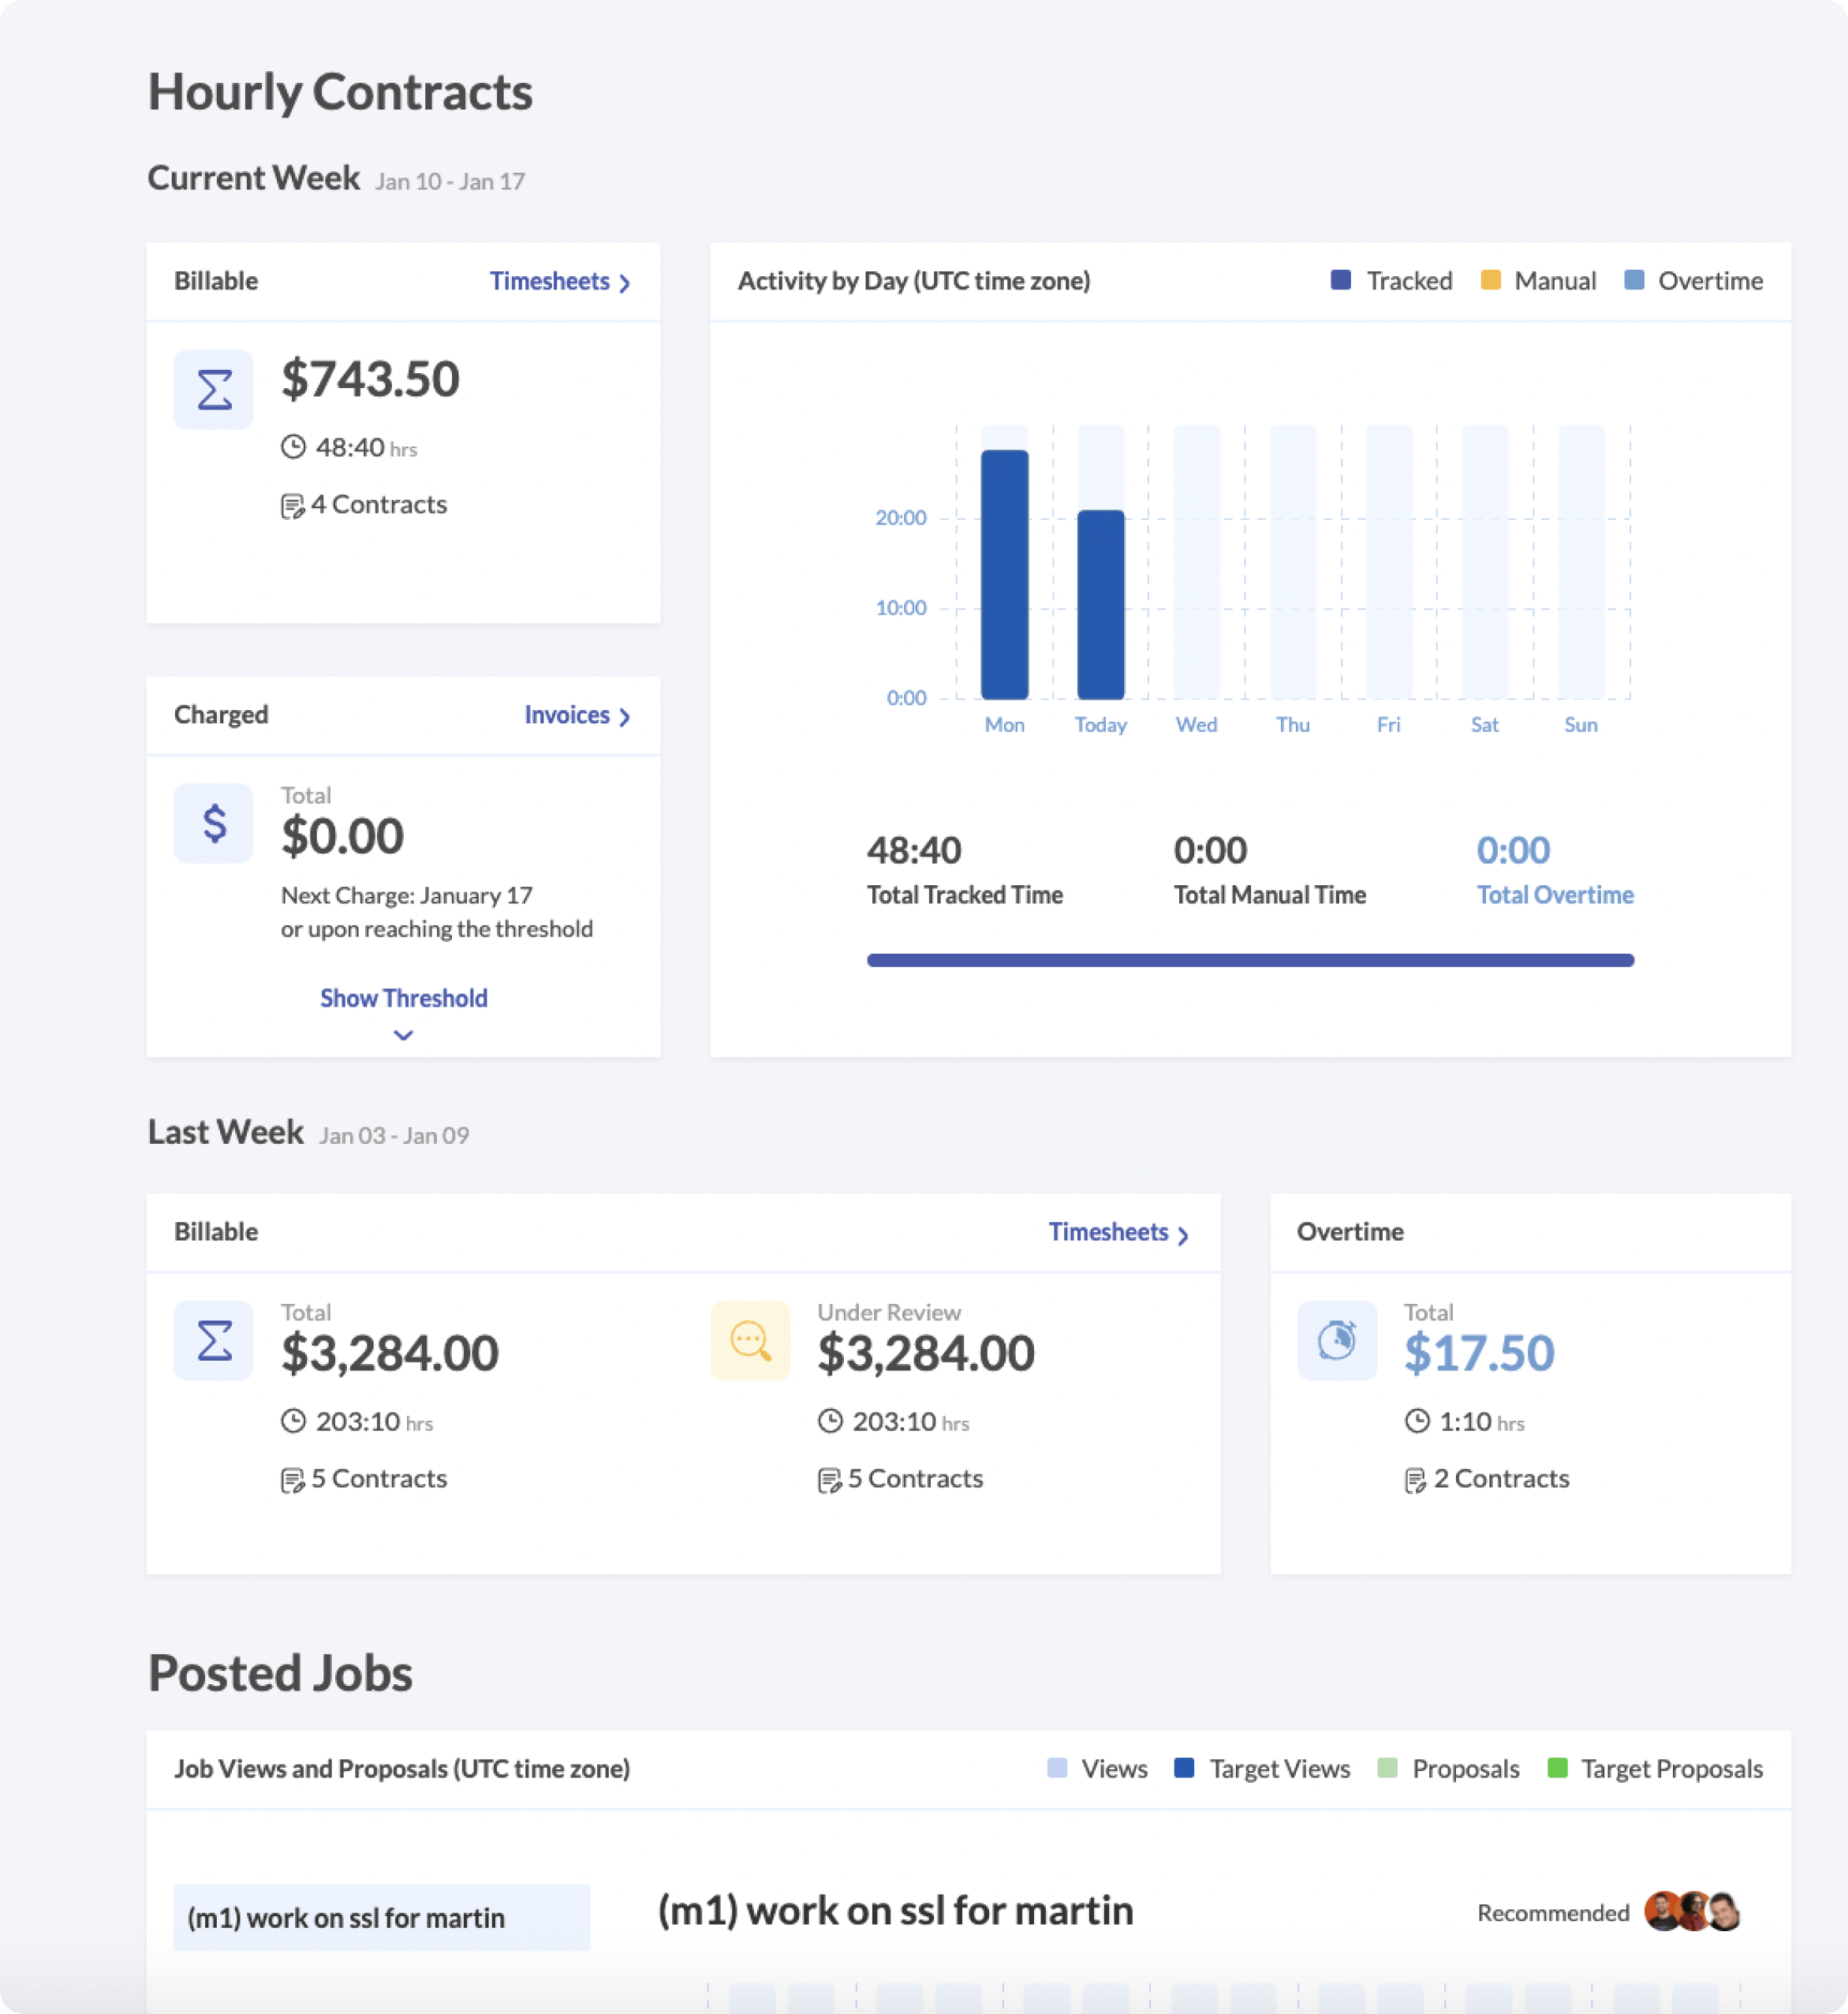The width and height of the screenshot is (1848, 2014).
Task: Click the chevron below Show Threshold
Action: (x=403, y=1035)
